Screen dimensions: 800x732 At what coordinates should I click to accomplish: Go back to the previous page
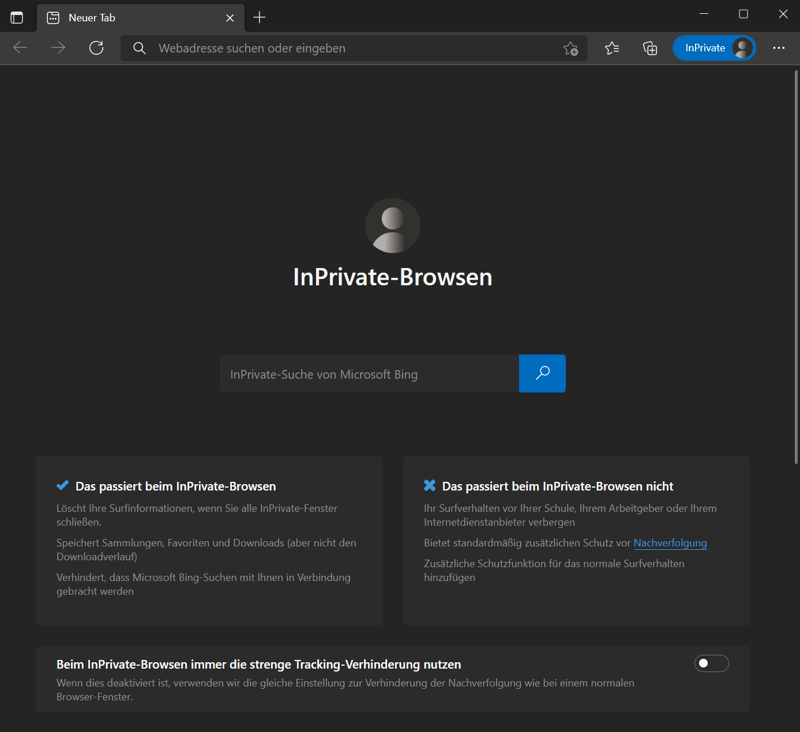(20, 48)
